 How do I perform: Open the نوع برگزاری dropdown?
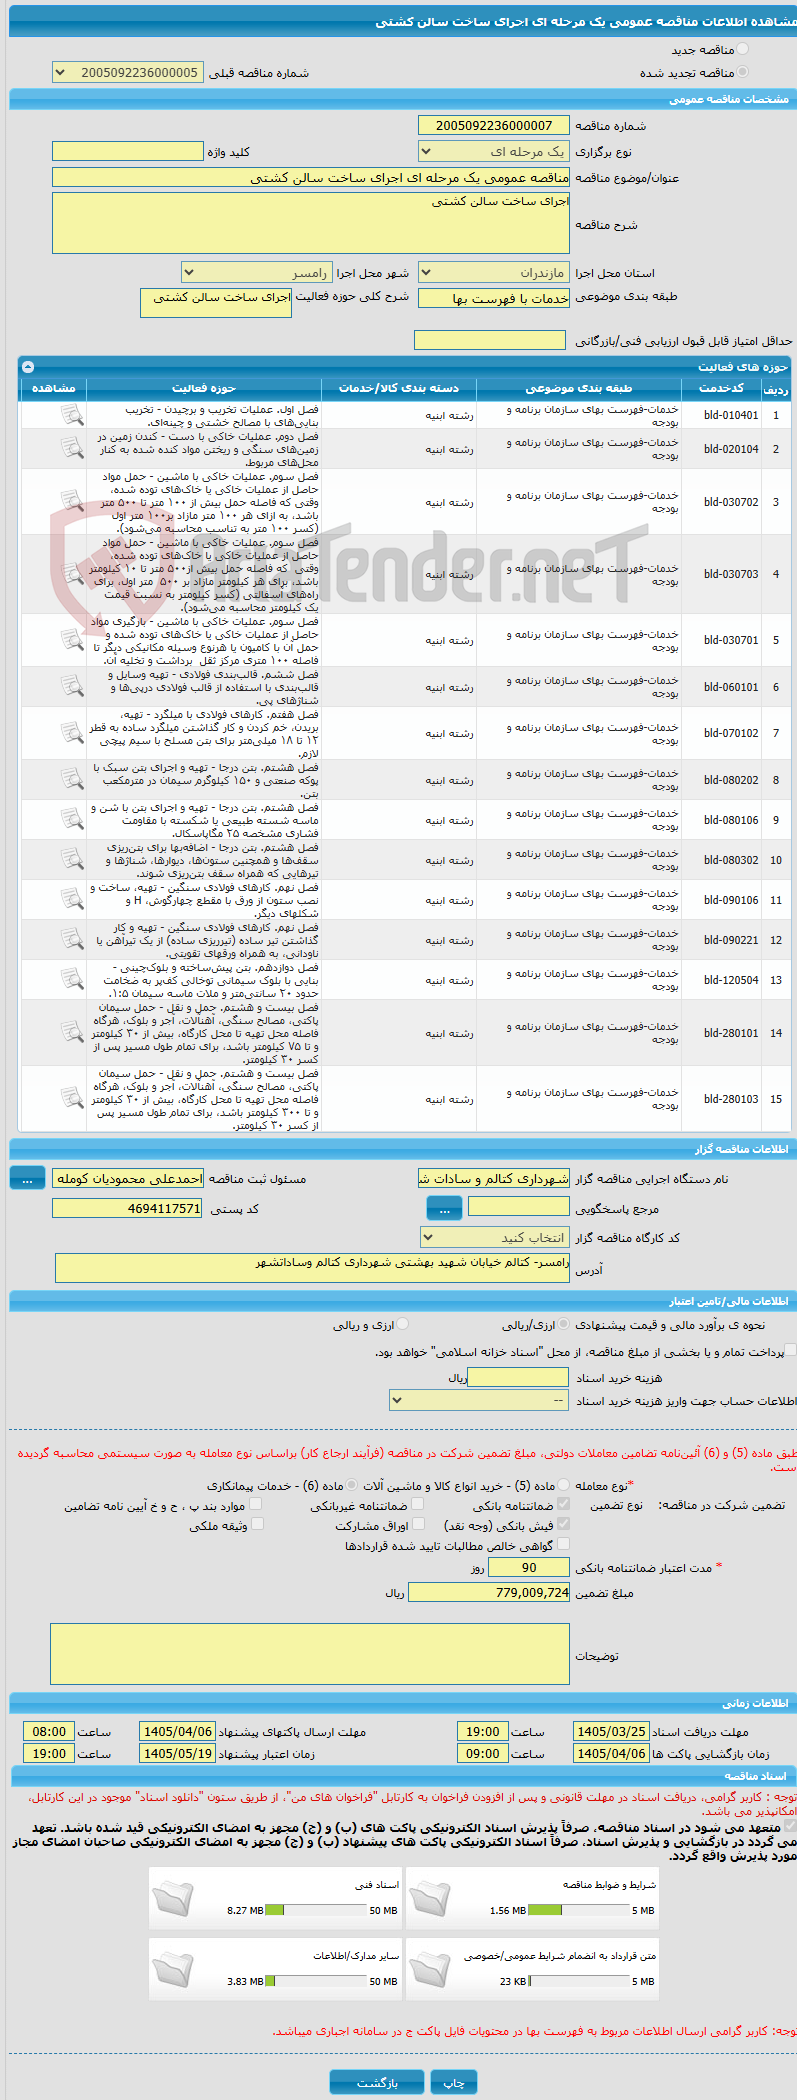[x=494, y=151]
